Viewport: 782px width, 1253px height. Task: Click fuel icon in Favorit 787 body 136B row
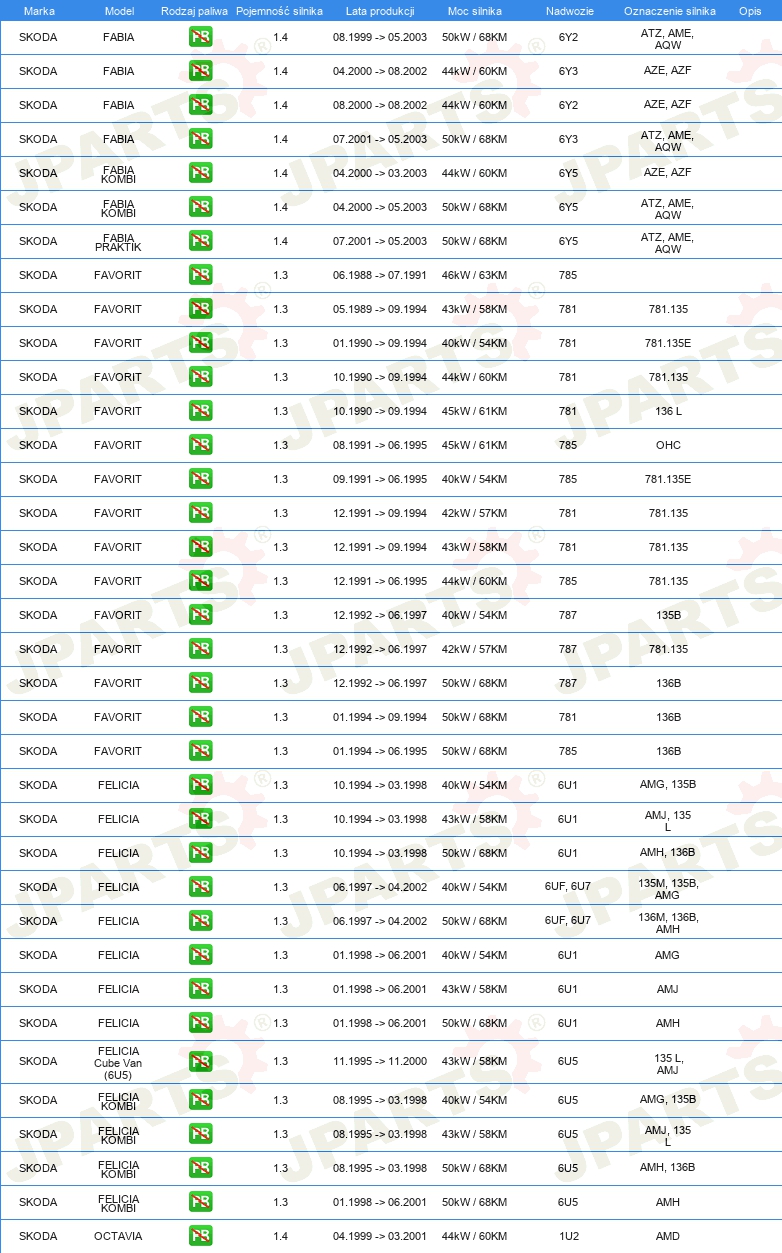(x=200, y=683)
